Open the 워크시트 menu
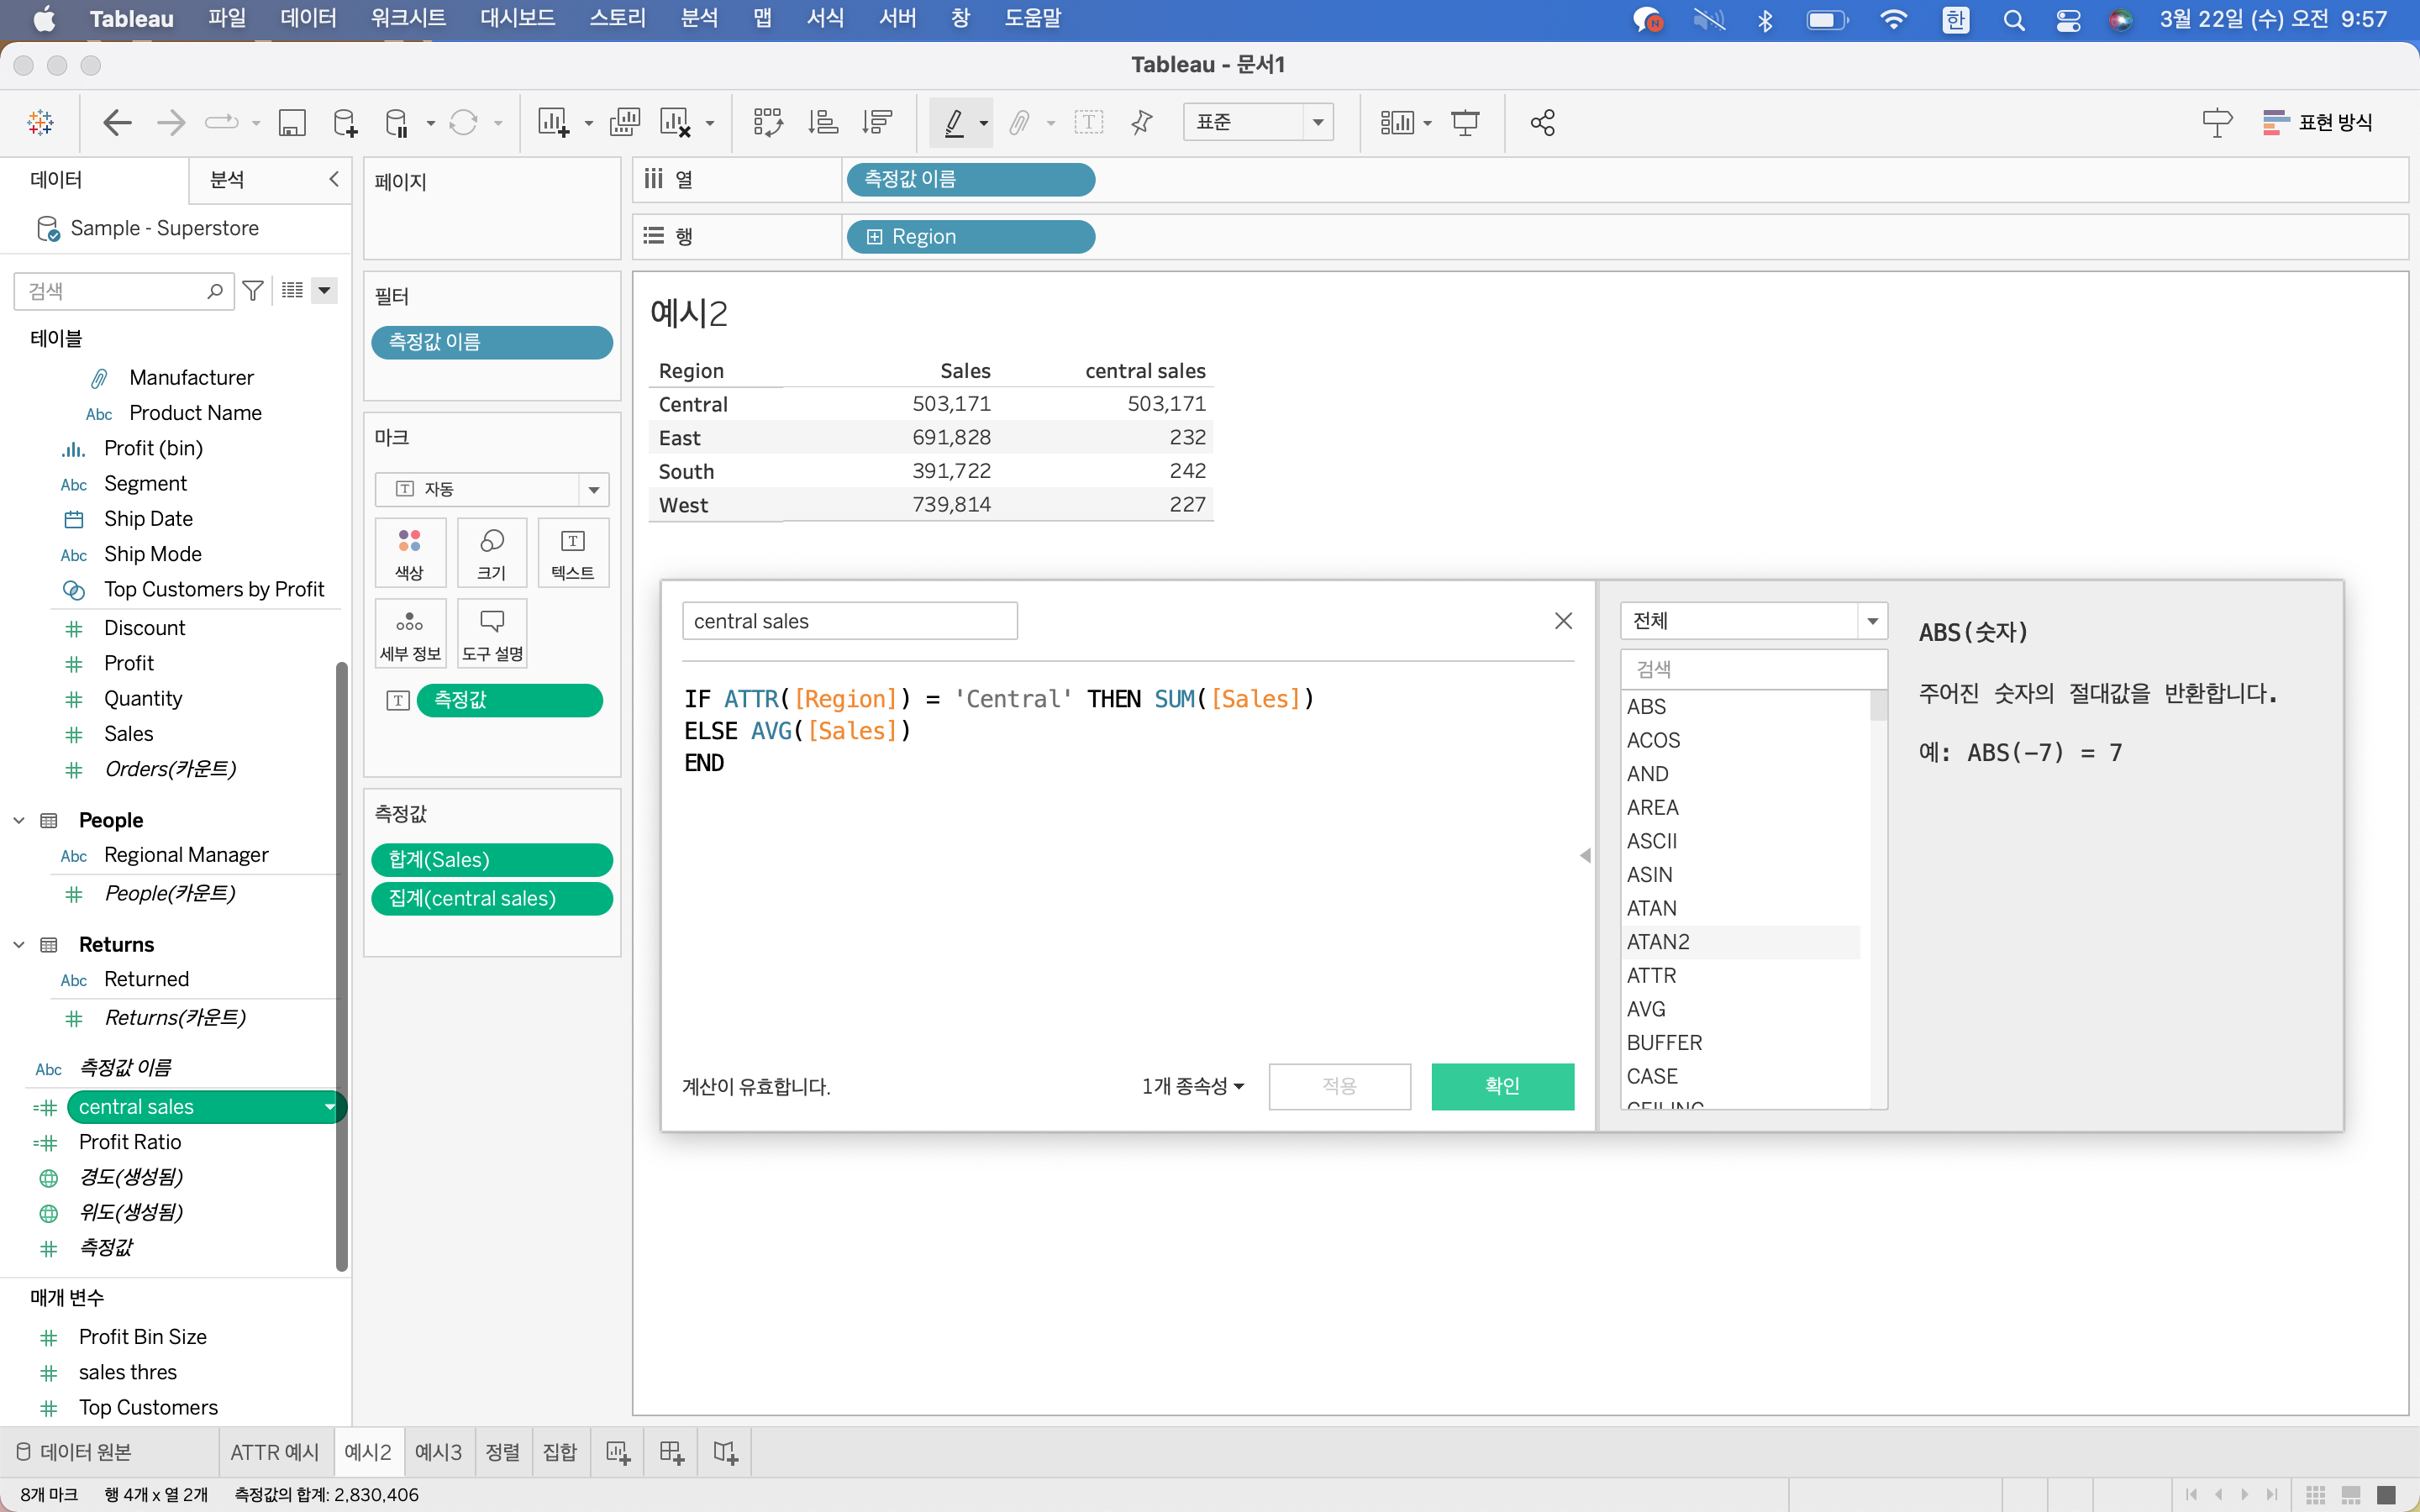Screen dimensions: 2420x1512 [408, 18]
